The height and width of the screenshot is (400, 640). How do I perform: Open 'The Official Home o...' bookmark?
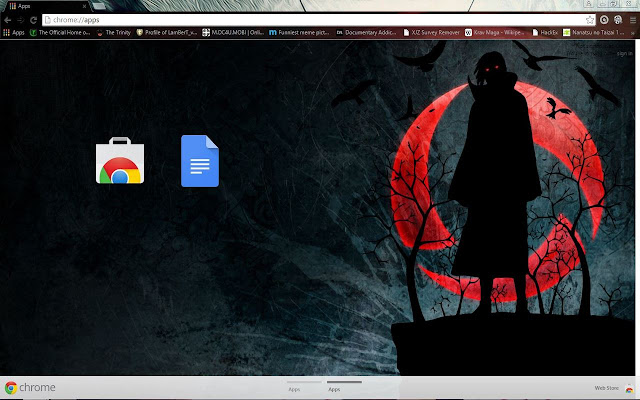(60, 32)
